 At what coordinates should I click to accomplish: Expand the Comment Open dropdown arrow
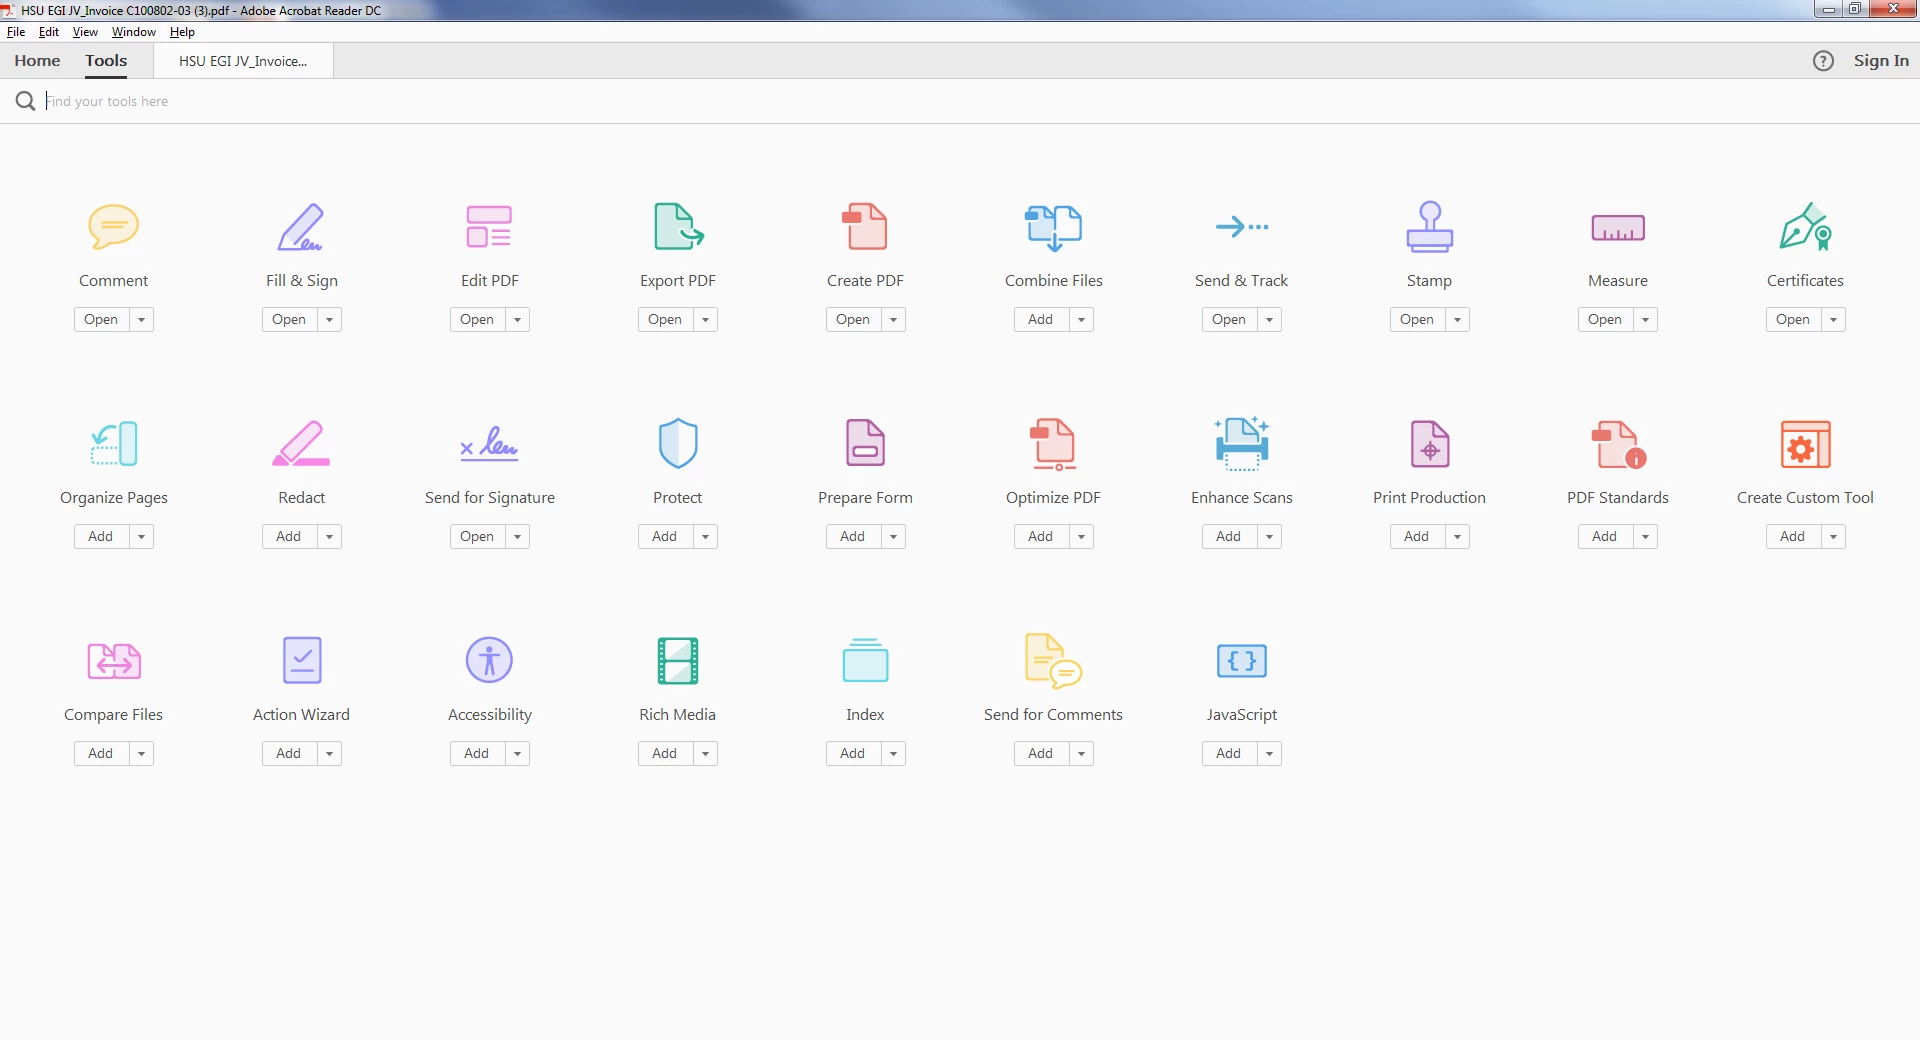pos(141,320)
